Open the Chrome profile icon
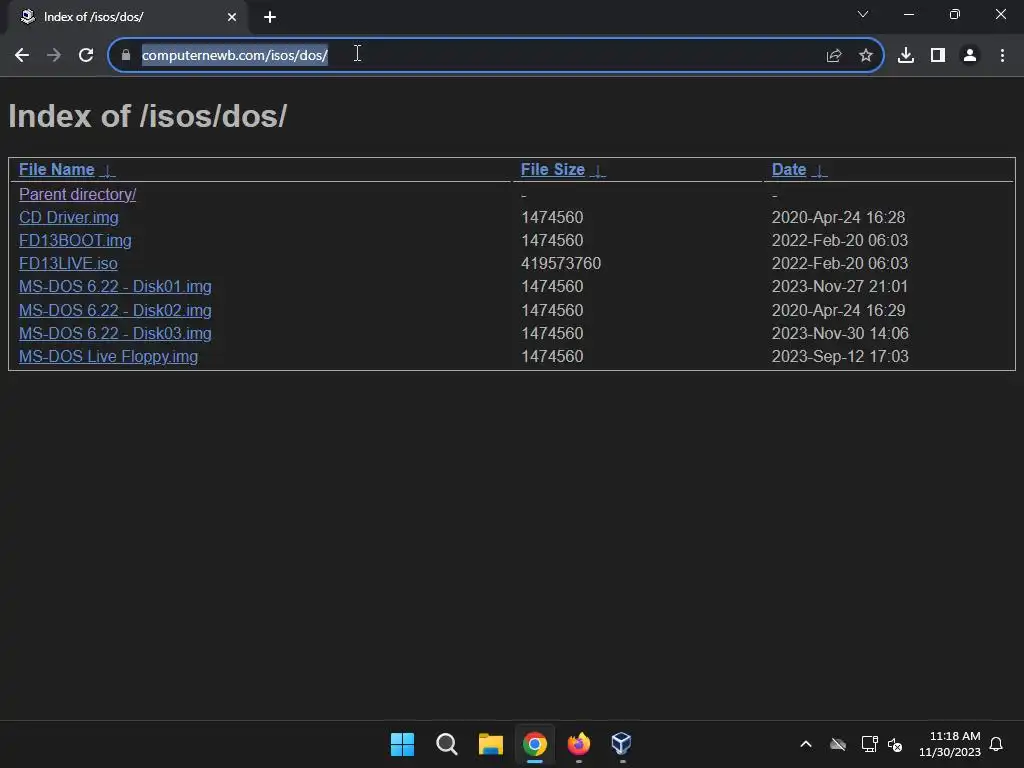Image resolution: width=1024 pixels, height=768 pixels. [970, 56]
